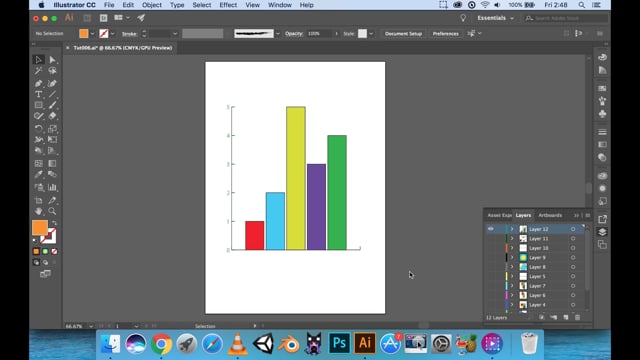The width and height of the screenshot is (640, 360).
Task: Click the target circle of Layer 11
Action: click(573, 238)
